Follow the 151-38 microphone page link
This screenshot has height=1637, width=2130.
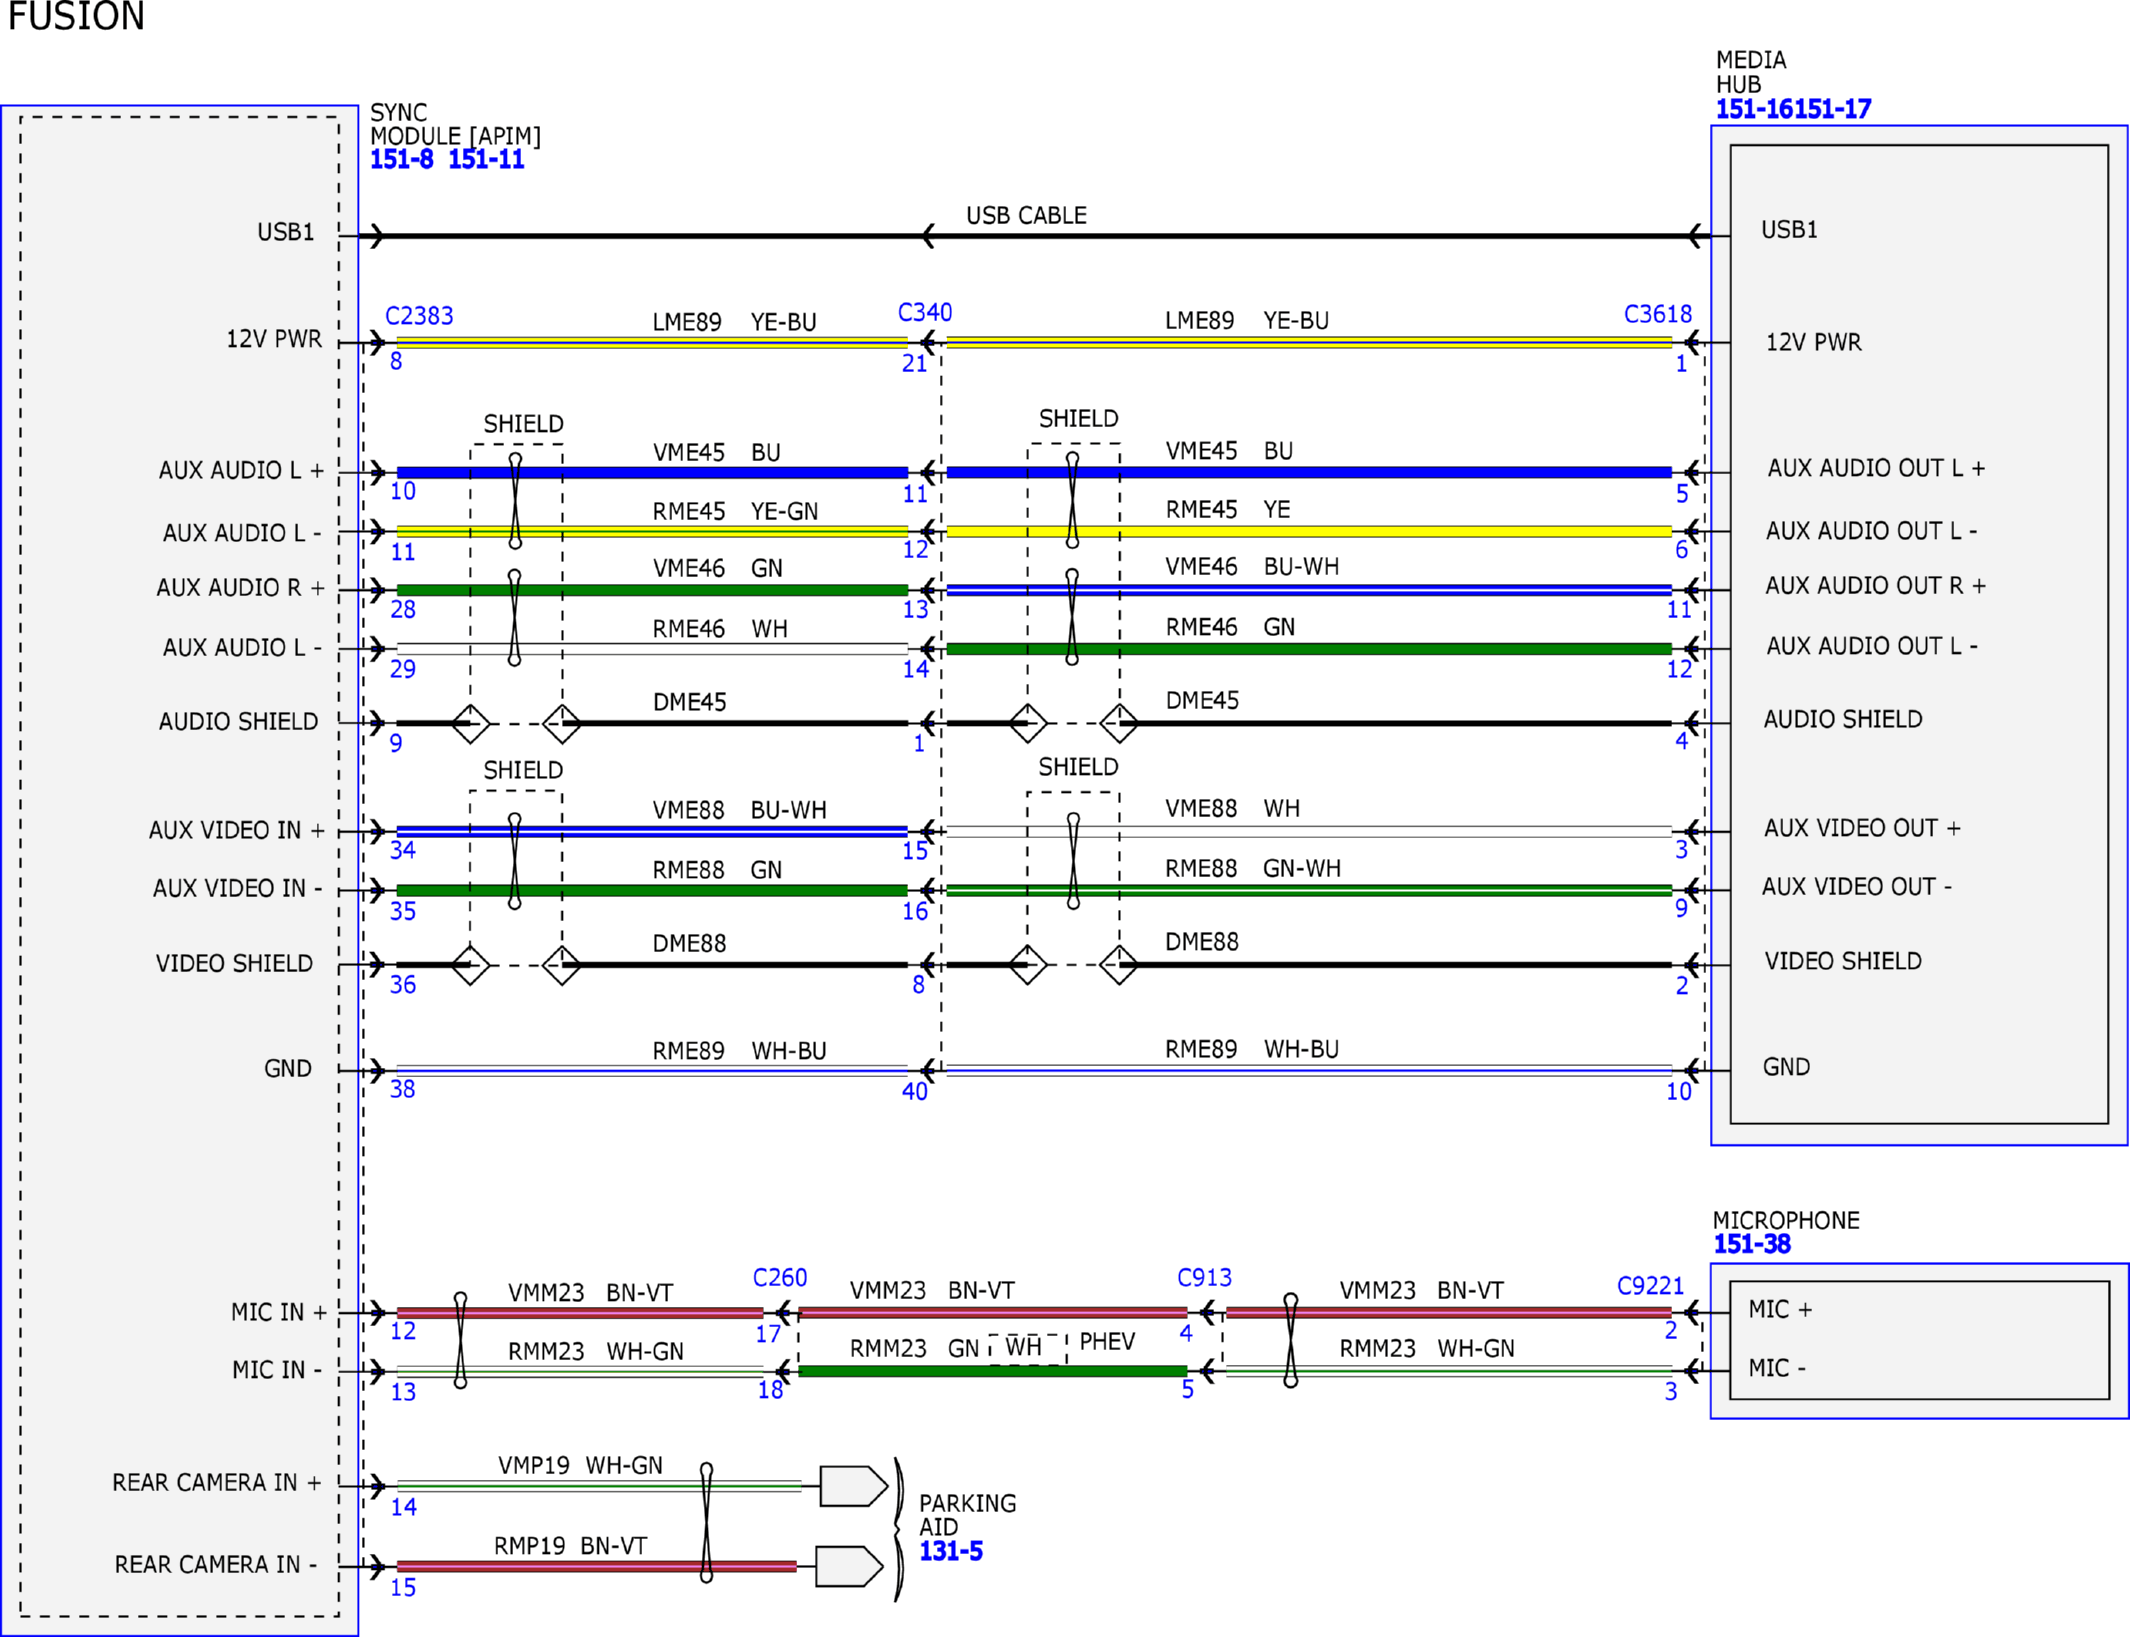[1752, 1244]
